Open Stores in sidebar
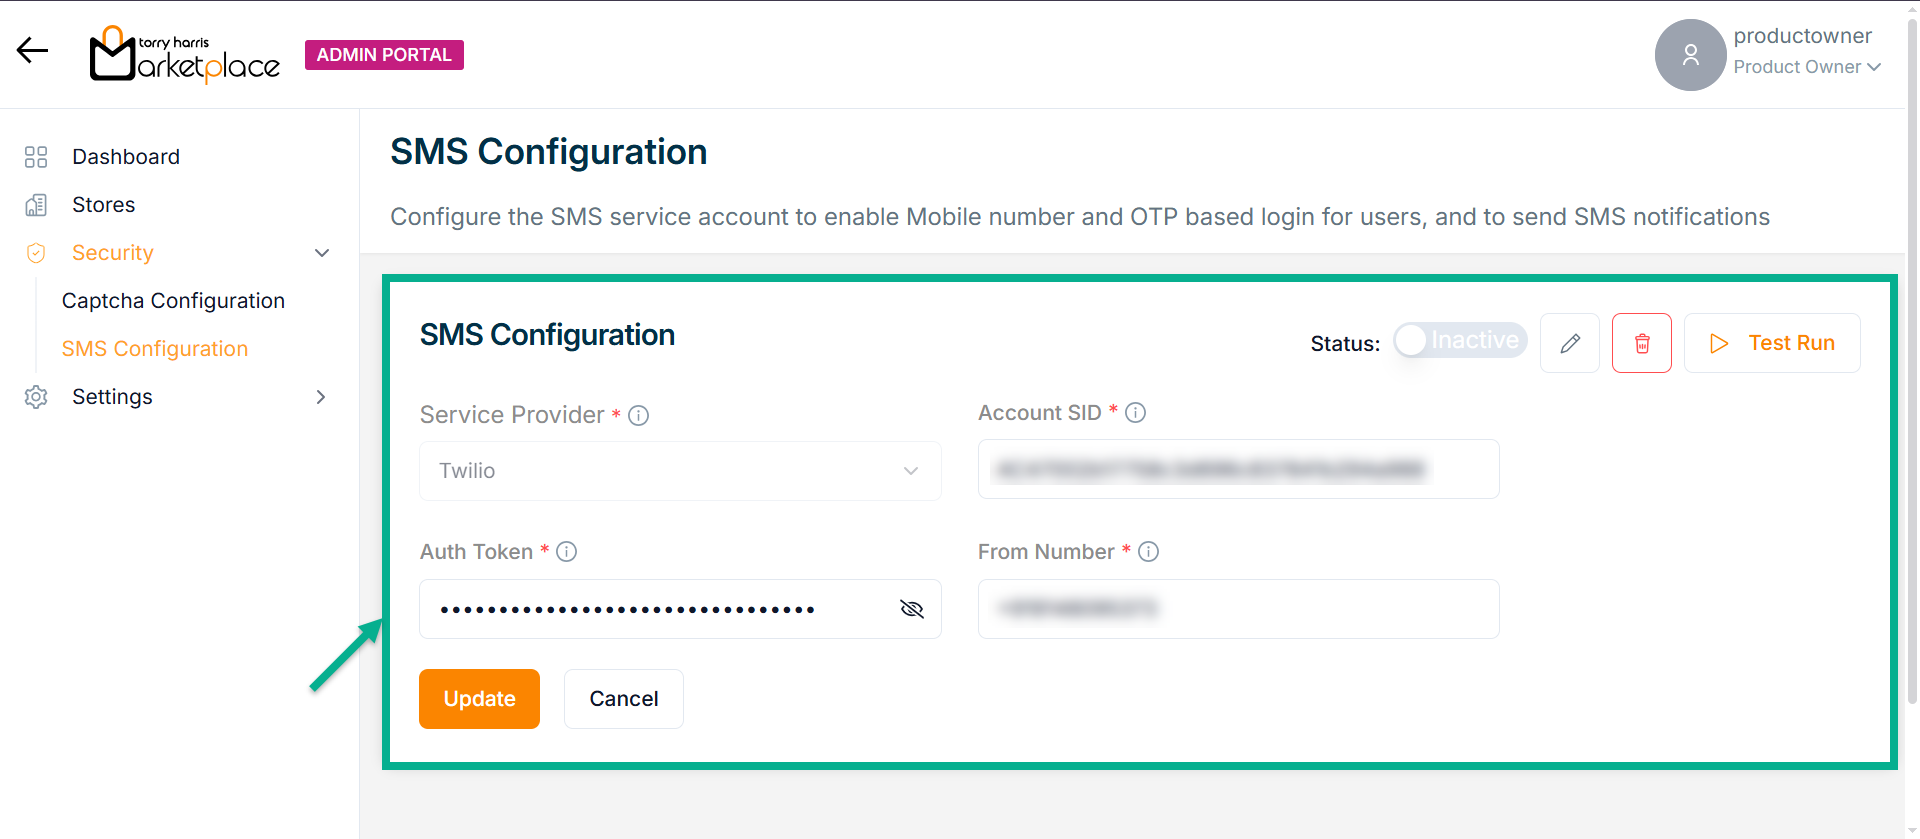 point(103,205)
